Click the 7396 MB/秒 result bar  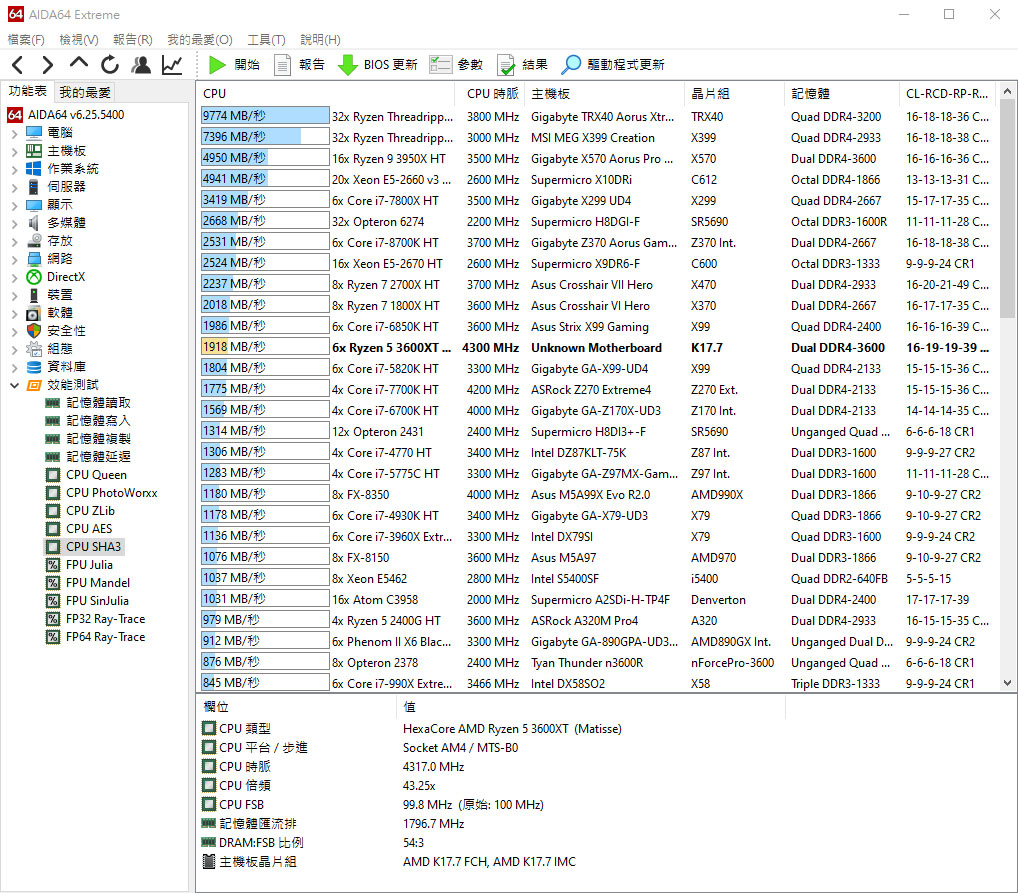(265, 137)
